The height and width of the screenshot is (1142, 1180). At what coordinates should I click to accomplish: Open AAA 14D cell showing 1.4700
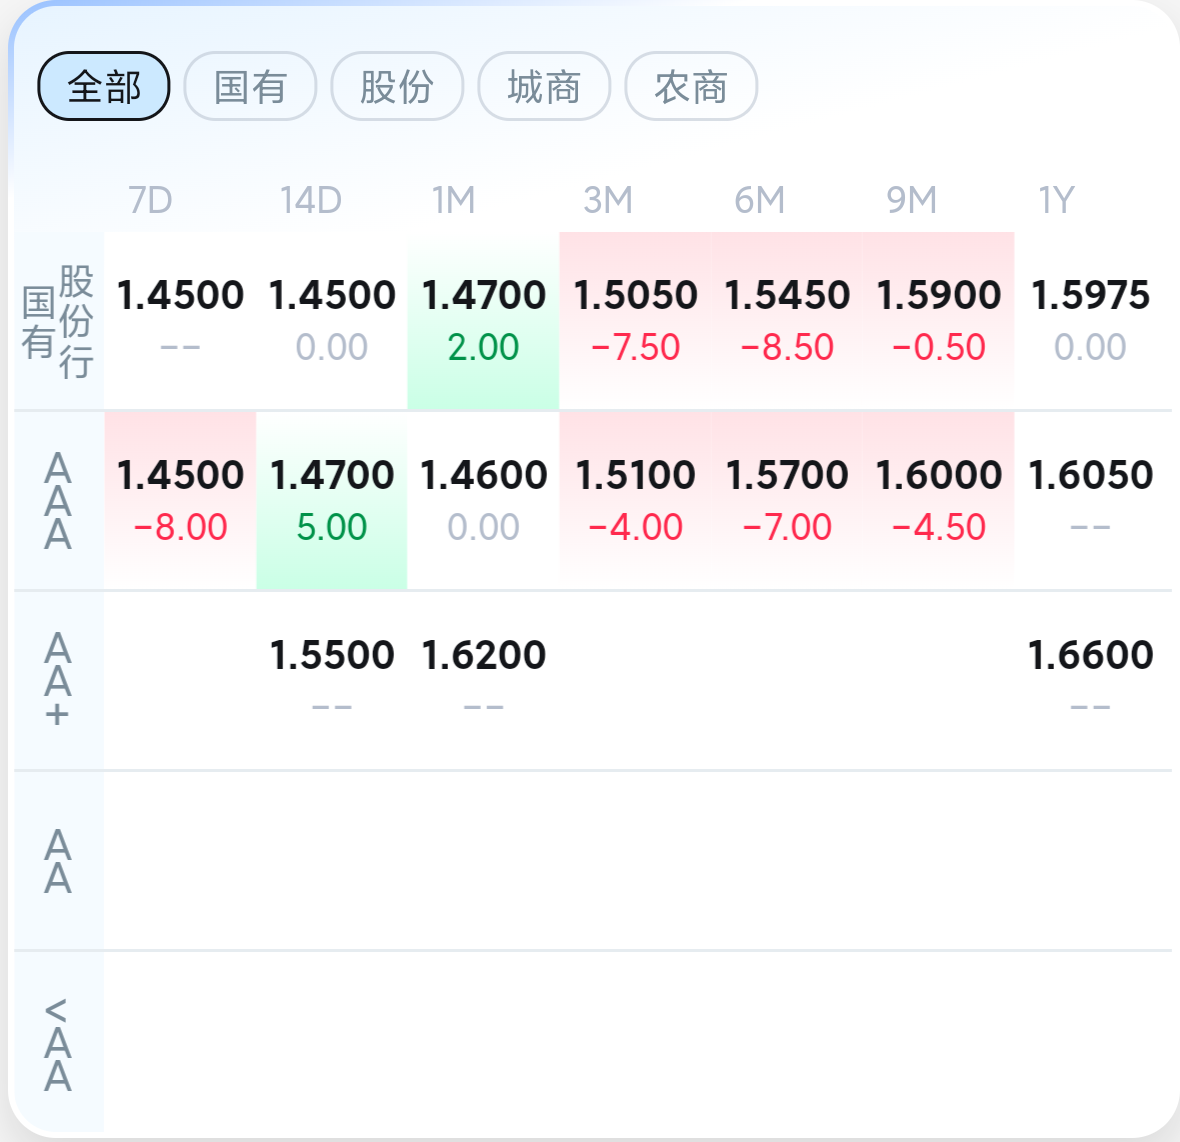(x=332, y=501)
